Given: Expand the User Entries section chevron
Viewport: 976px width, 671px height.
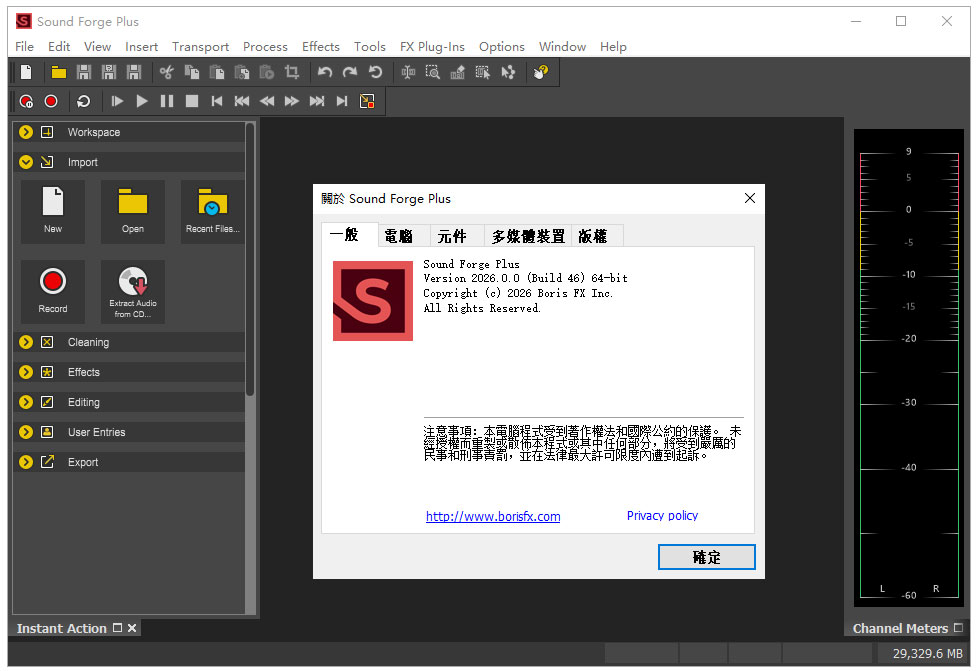Looking at the screenshot, I should [26, 431].
